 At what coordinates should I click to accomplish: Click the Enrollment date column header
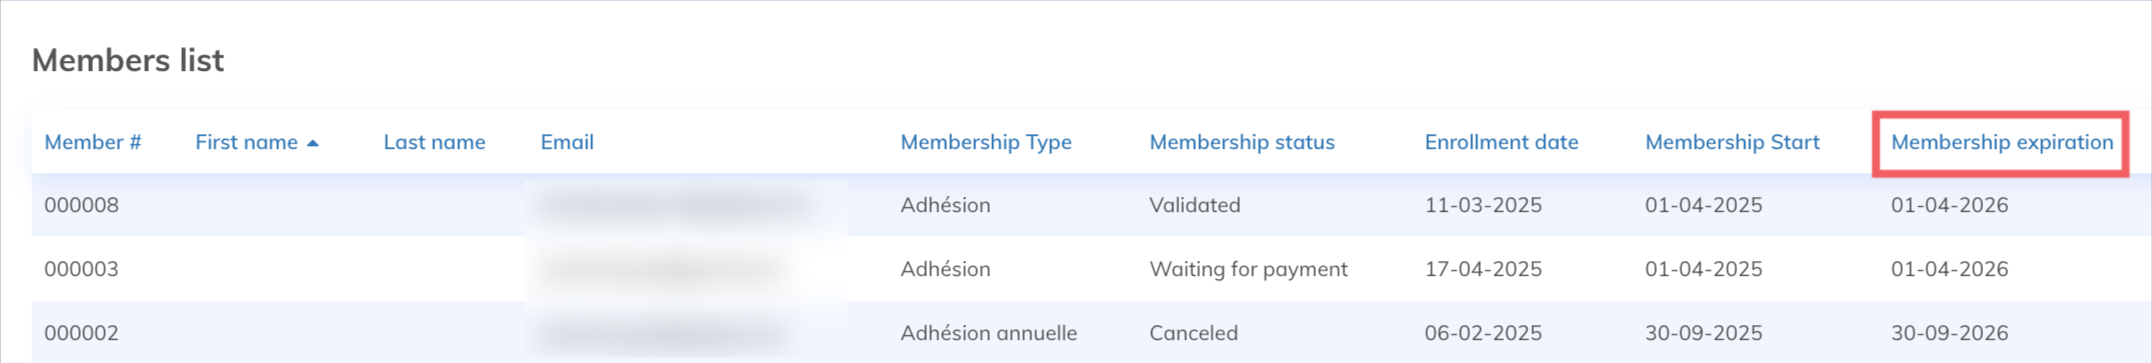pos(1501,142)
